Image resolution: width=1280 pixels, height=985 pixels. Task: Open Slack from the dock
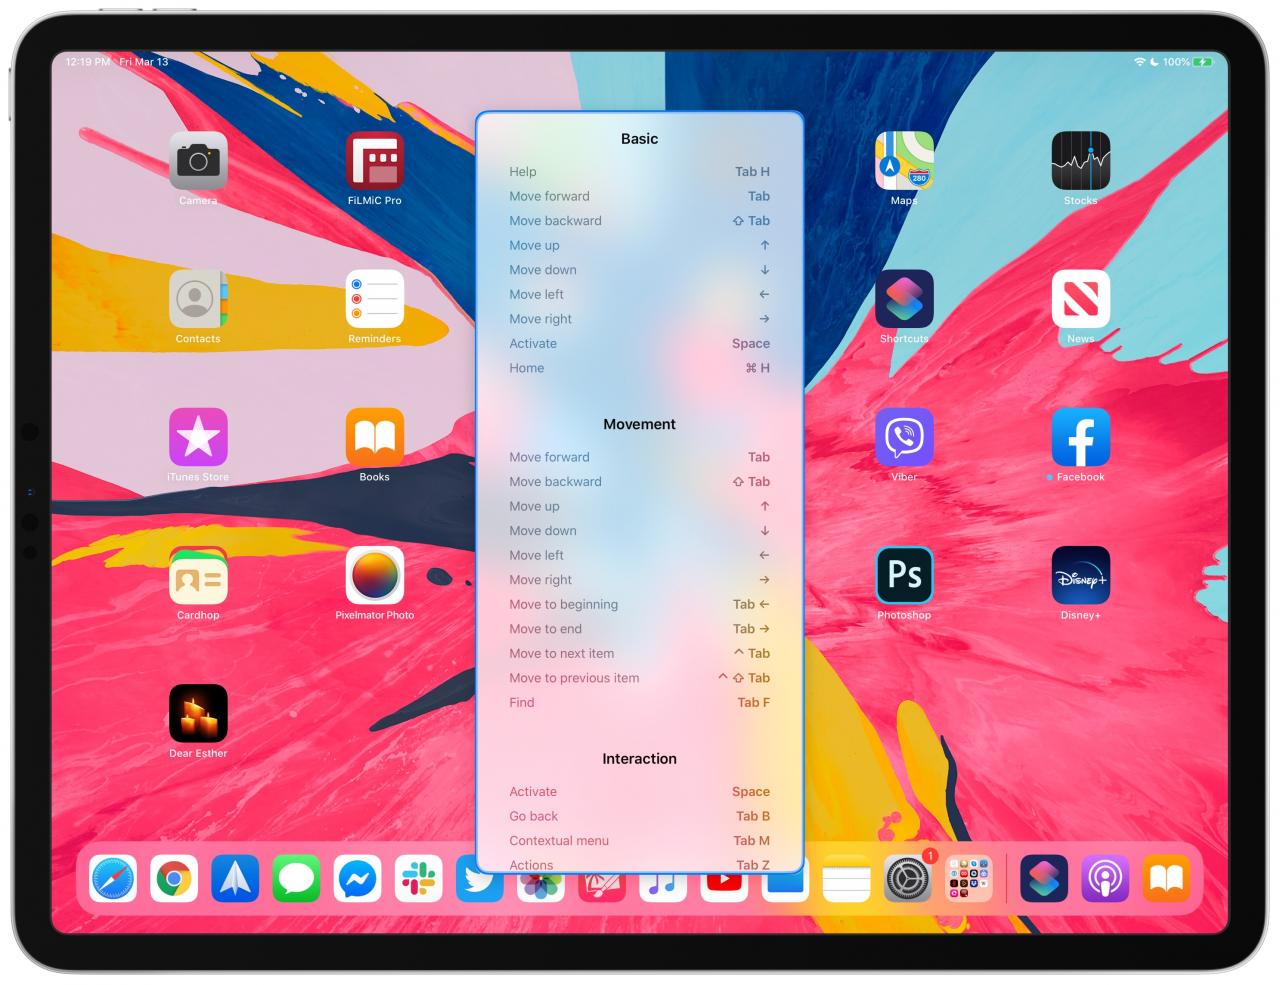tap(419, 880)
